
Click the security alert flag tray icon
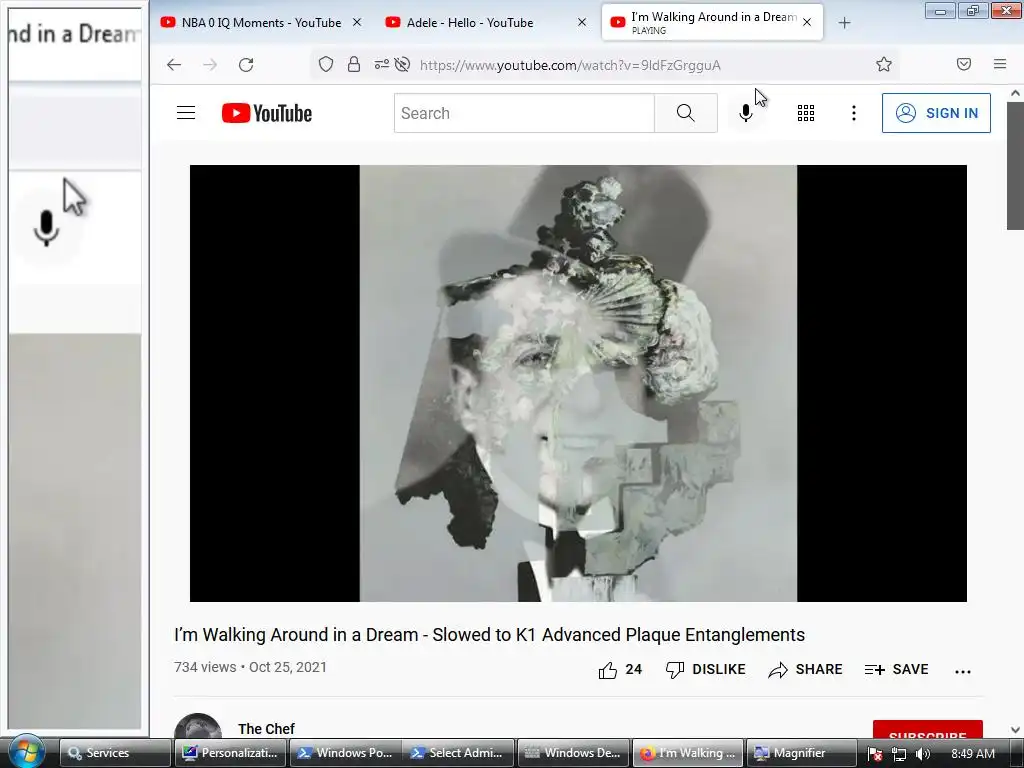point(875,754)
